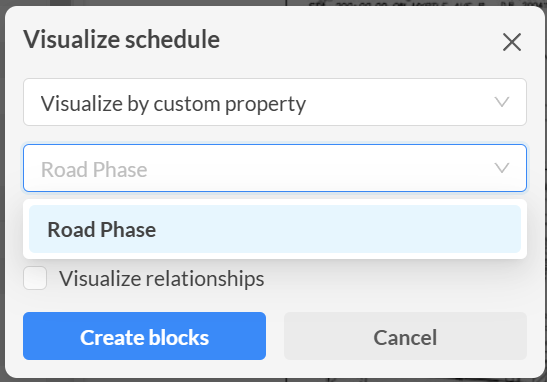The image size is (547, 382).
Task: Click the Road Phase placeholder text
Action: (x=94, y=170)
